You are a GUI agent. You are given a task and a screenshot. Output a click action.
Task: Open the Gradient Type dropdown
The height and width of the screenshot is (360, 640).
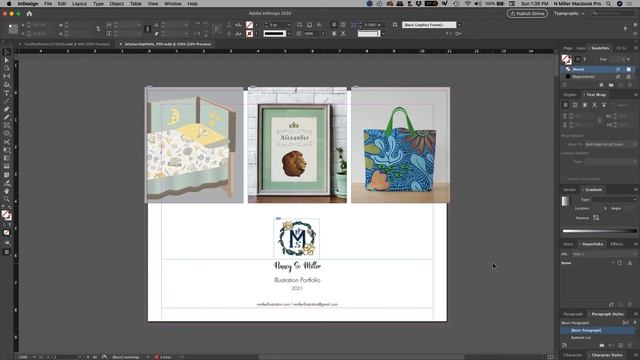[614, 200]
